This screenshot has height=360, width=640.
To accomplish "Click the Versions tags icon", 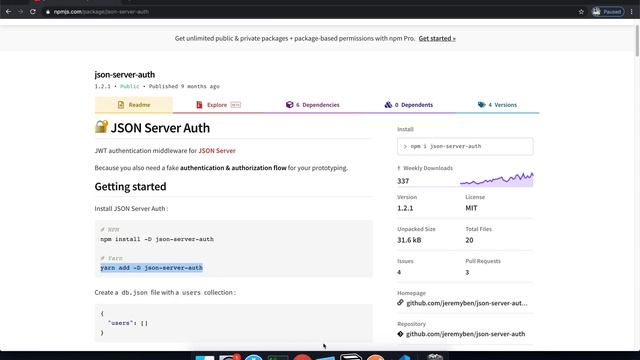I will (x=482, y=105).
